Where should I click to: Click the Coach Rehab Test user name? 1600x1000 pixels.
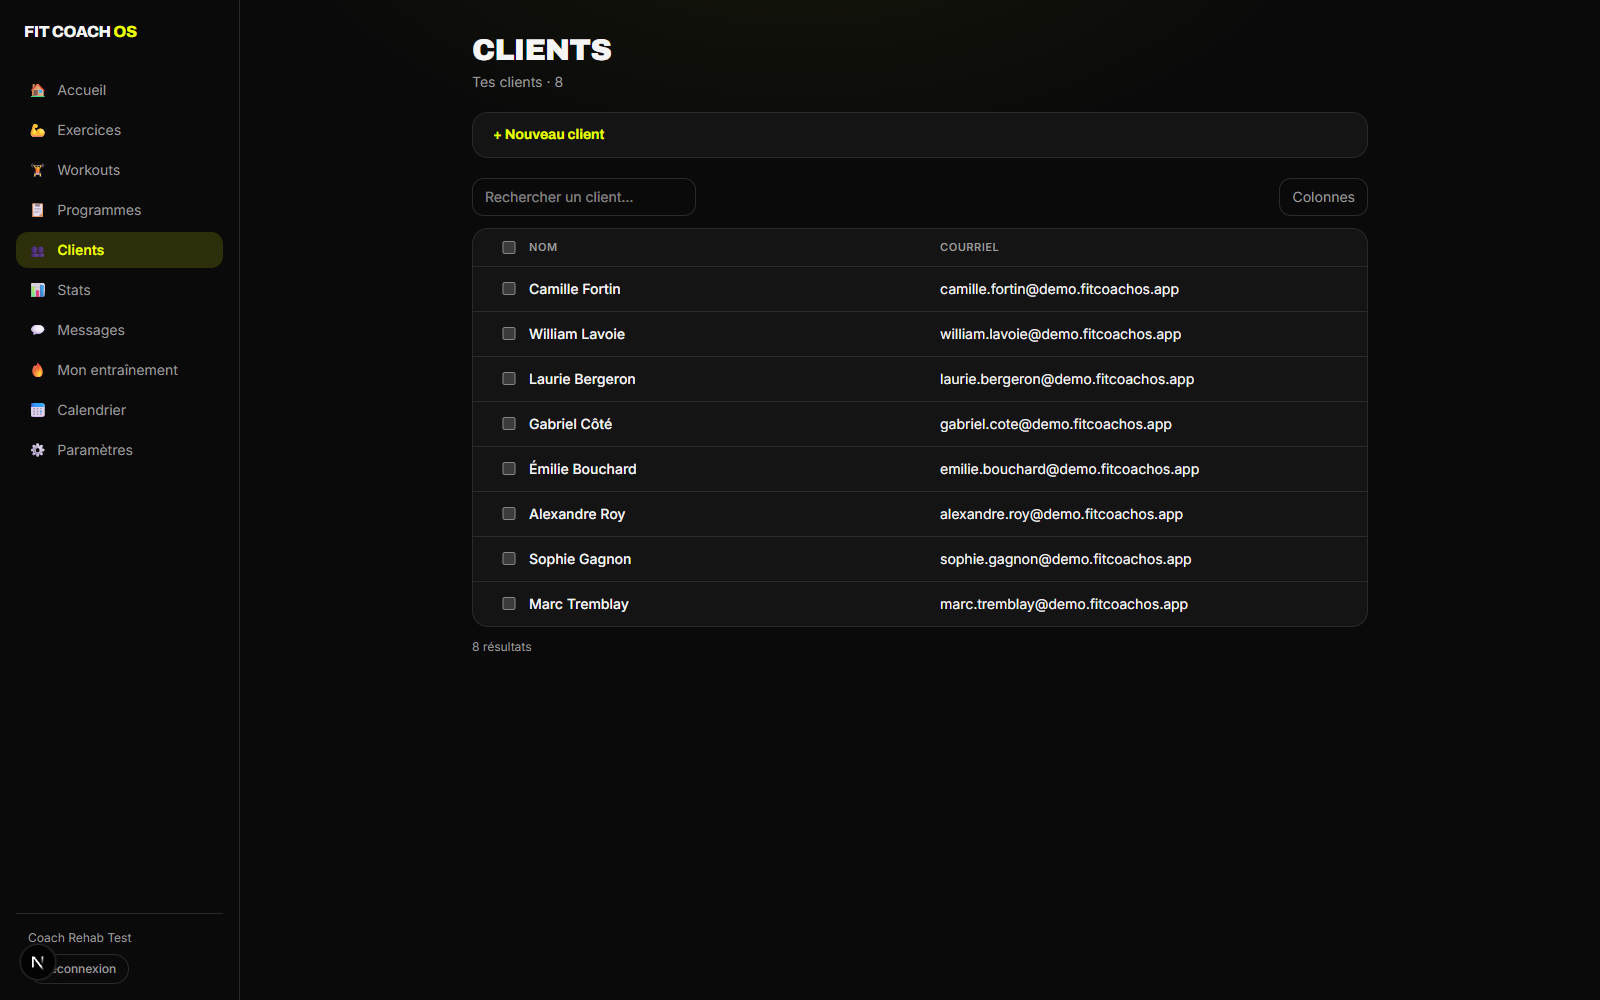click(80, 938)
